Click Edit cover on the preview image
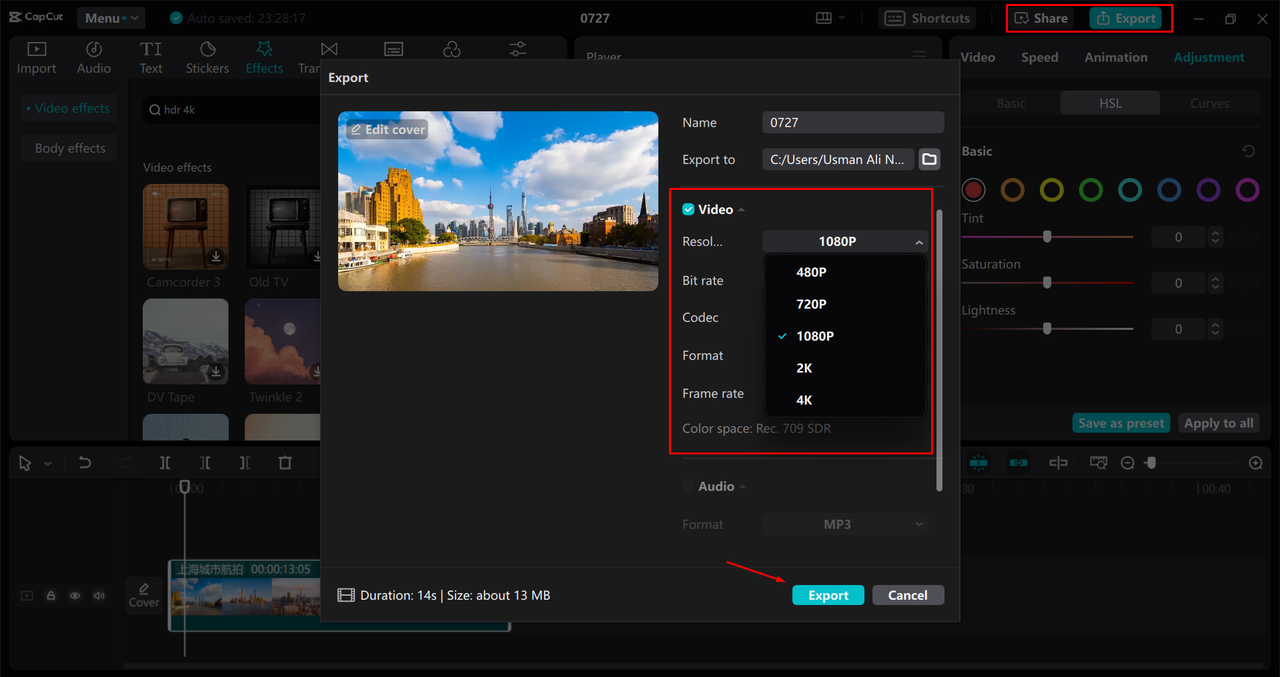The width and height of the screenshot is (1280, 677). click(x=387, y=130)
